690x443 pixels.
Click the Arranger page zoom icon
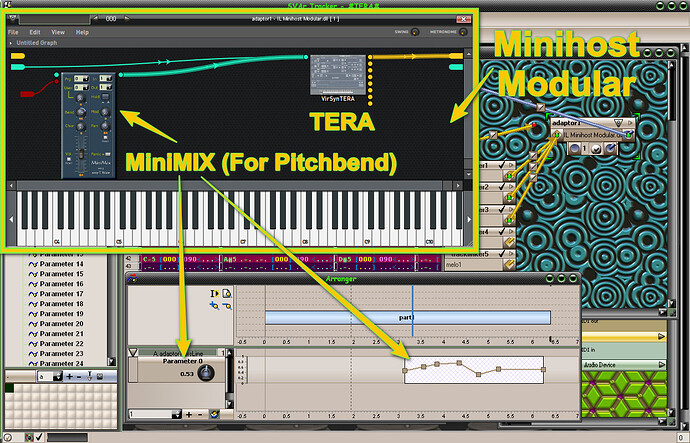227,293
